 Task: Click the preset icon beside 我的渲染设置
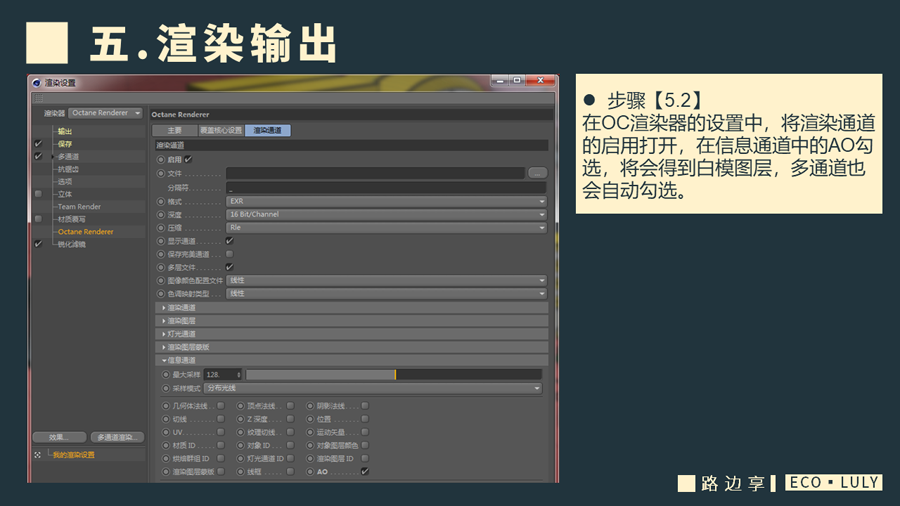click(x=37, y=455)
